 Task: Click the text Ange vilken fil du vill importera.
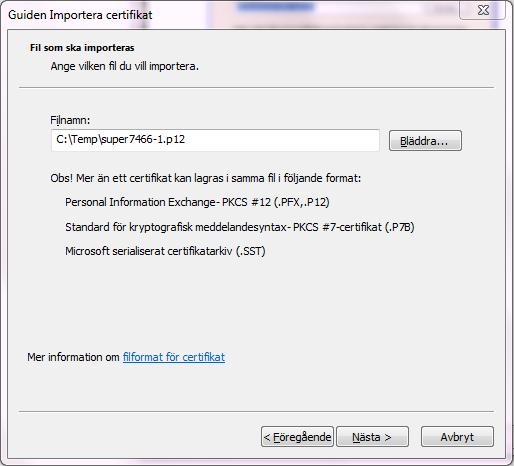(x=125, y=66)
